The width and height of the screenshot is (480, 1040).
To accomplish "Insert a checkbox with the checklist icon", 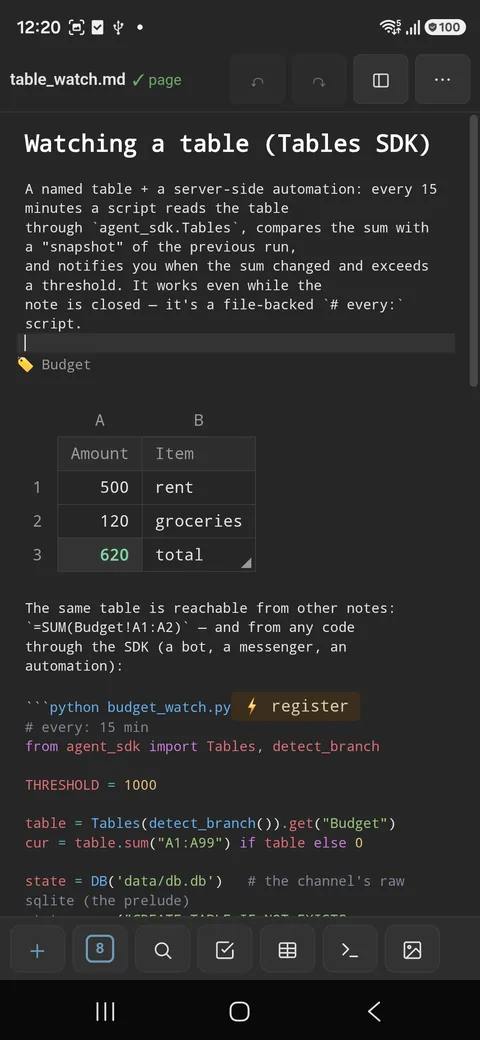I will click(225, 949).
